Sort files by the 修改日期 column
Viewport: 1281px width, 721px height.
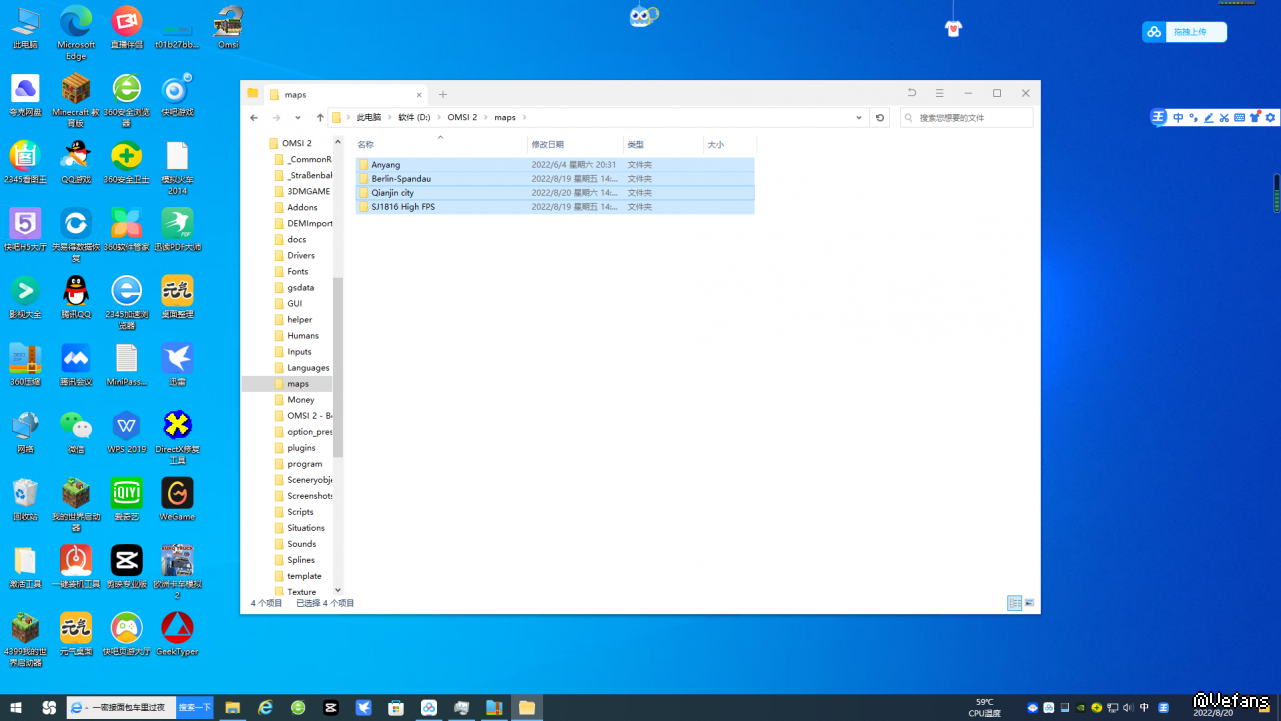[x=548, y=145]
